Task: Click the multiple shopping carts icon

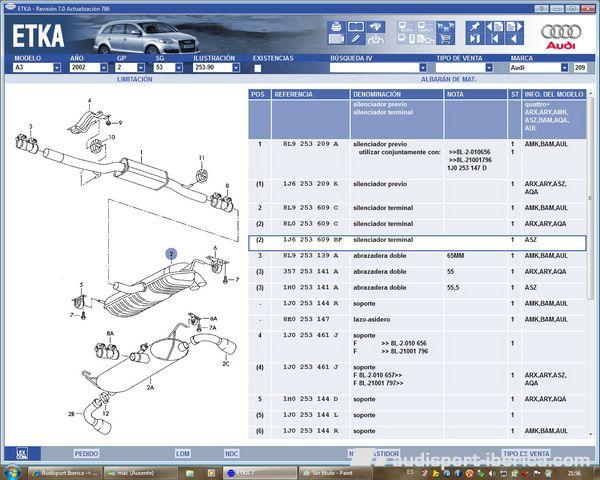Action: [x=445, y=27]
